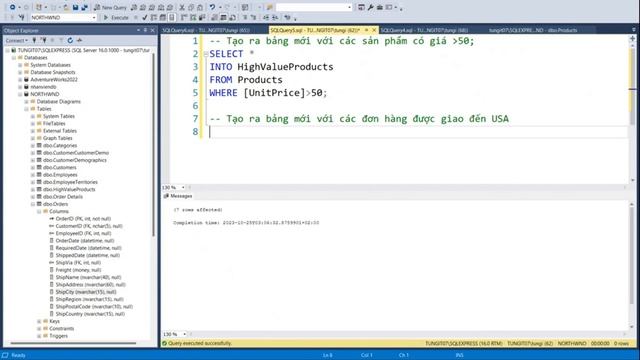Click the navigate Back arrow icon
Screen dimensions: 640x360
(13, 7)
